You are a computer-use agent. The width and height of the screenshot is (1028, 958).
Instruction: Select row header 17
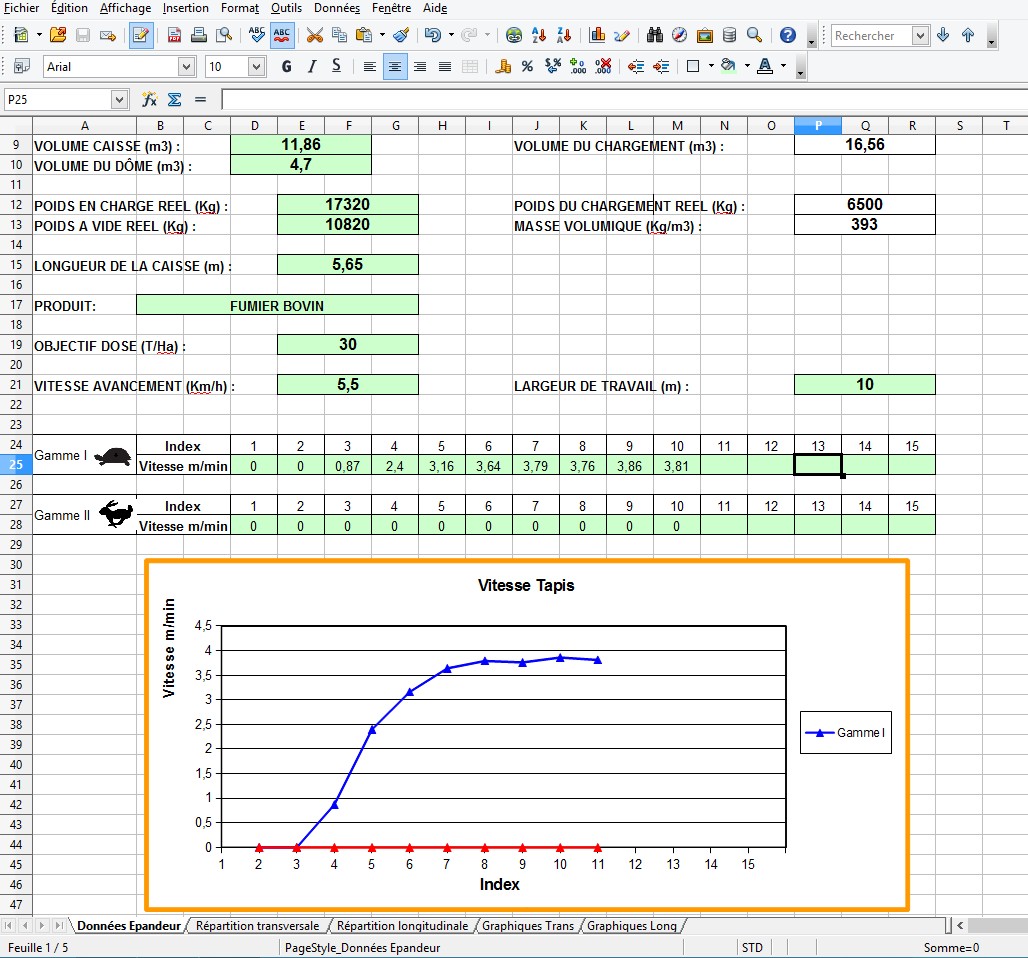16,305
